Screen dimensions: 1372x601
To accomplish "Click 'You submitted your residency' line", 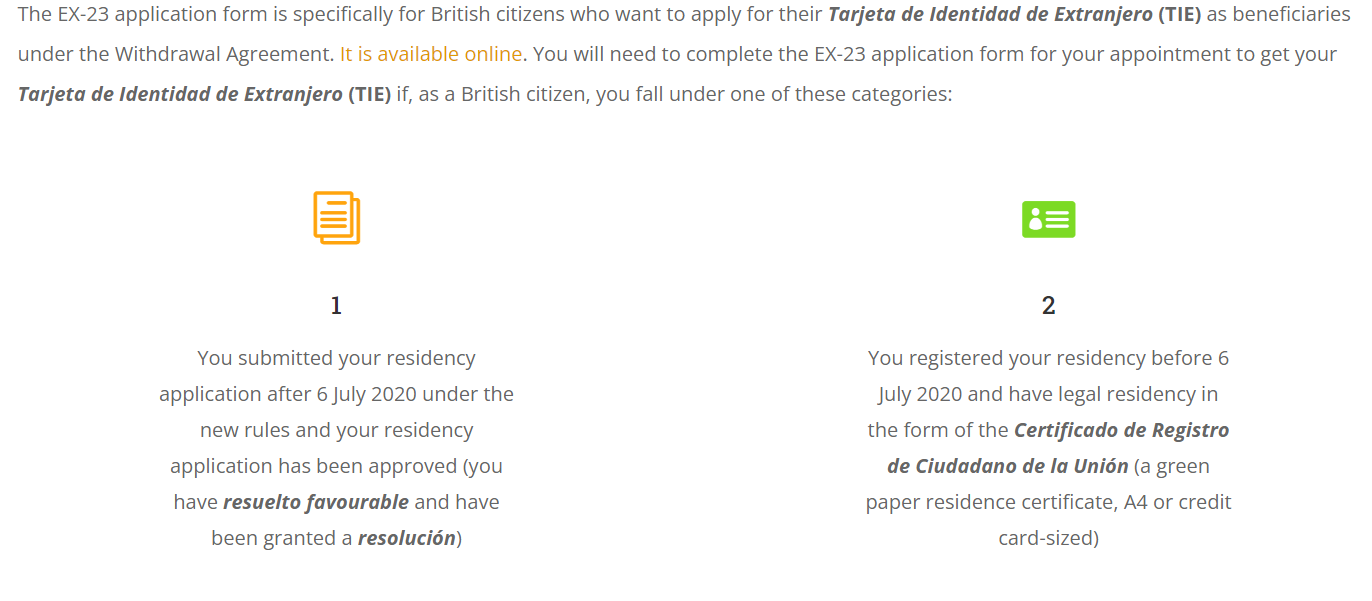I will pyautogui.click(x=336, y=358).
